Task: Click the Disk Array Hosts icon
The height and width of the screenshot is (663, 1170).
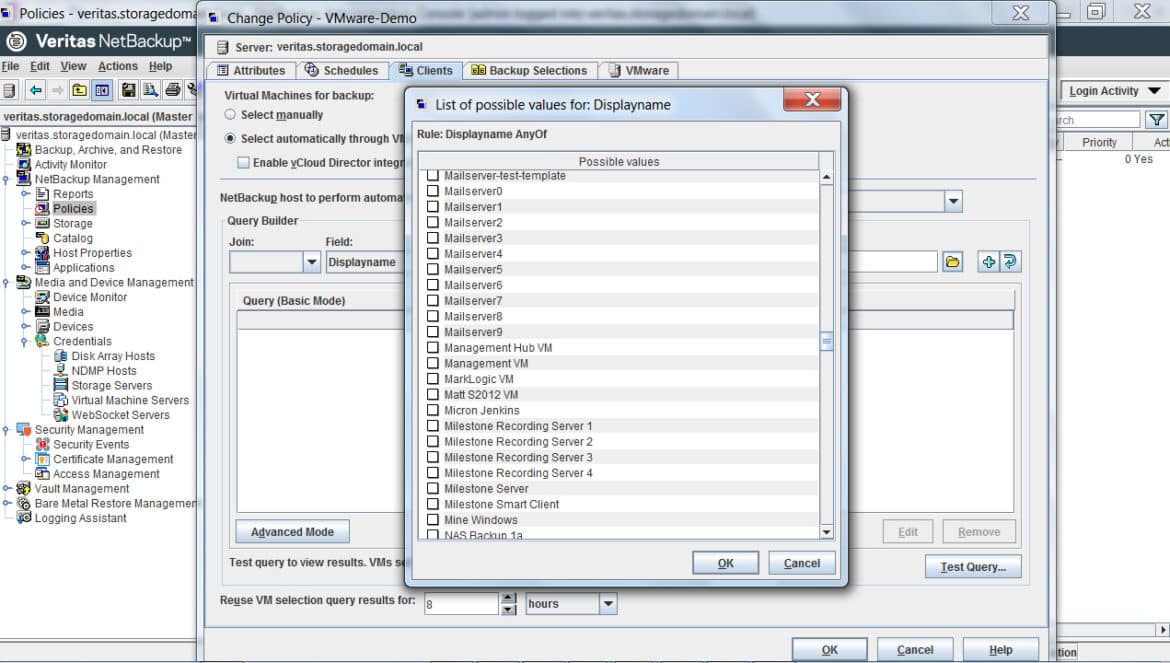Action: point(61,356)
